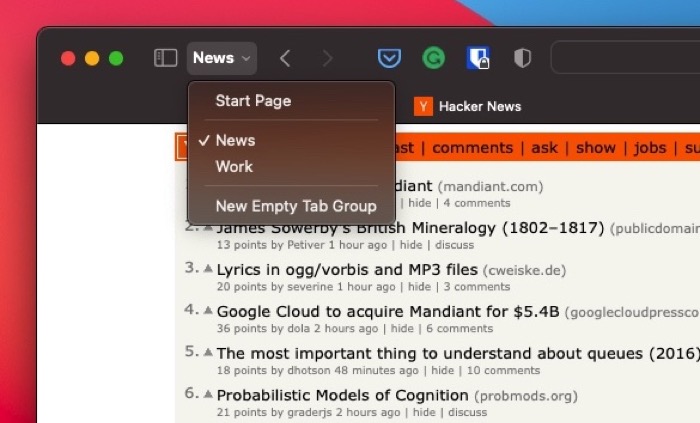
Task: Open the Pocket extension icon
Action: click(x=389, y=58)
